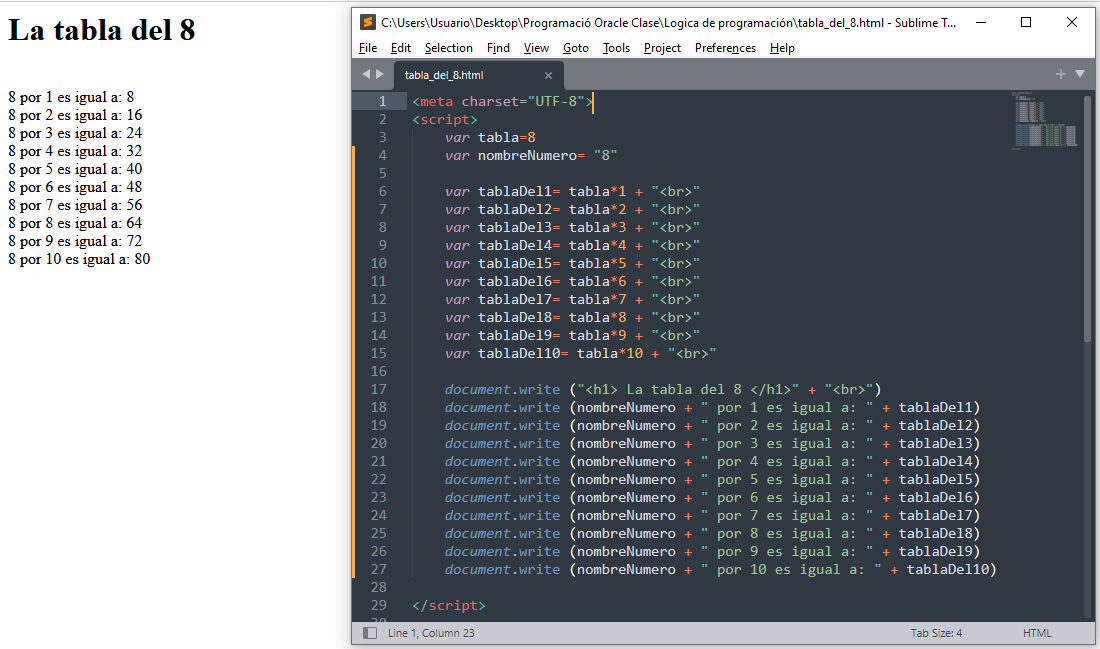
Task: Open the Project menu
Action: [662, 48]
